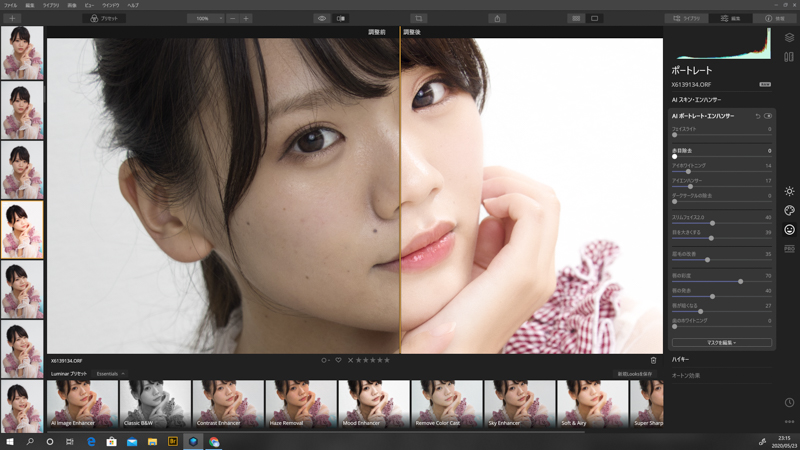Open the History clock icon
The width and height of the screenshot is (800, 450).
coord(789,403)
